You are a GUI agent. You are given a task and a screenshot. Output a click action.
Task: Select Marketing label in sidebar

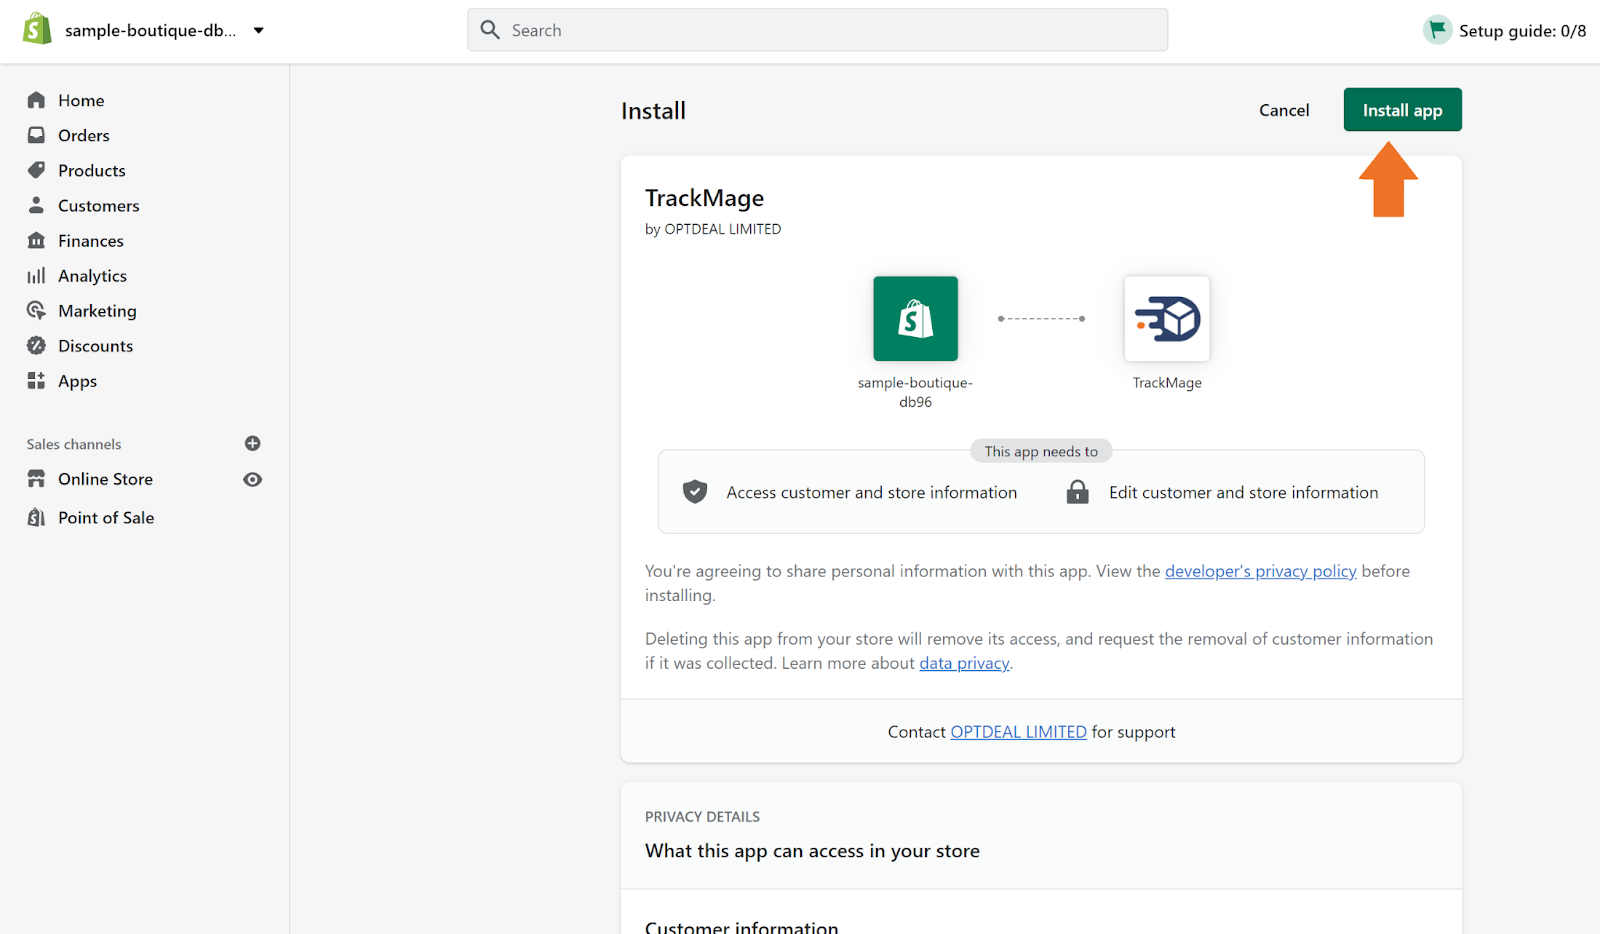(97, 311)
